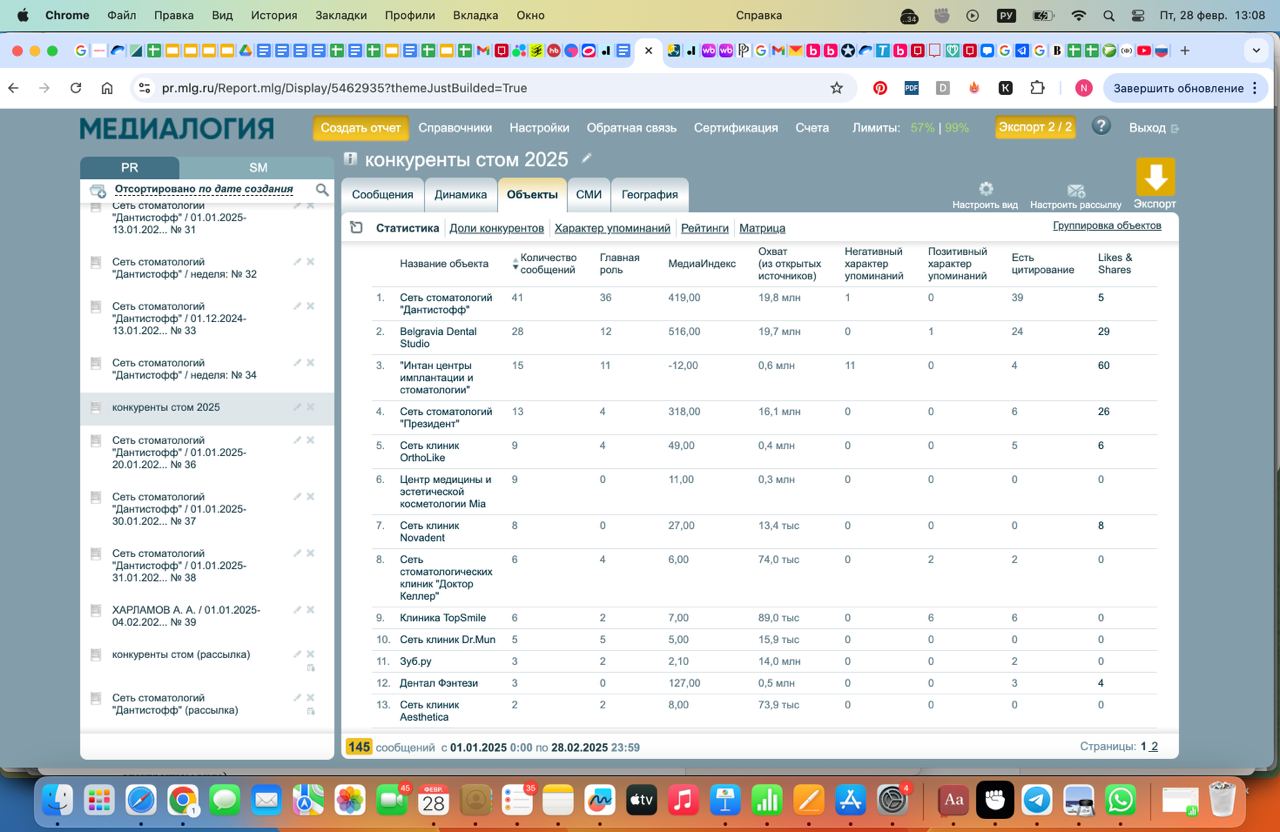
Task: Delete the ХАРЛАМОВ А. А. report with X icon
Action: pyautogui.click(x=310, y=610)
